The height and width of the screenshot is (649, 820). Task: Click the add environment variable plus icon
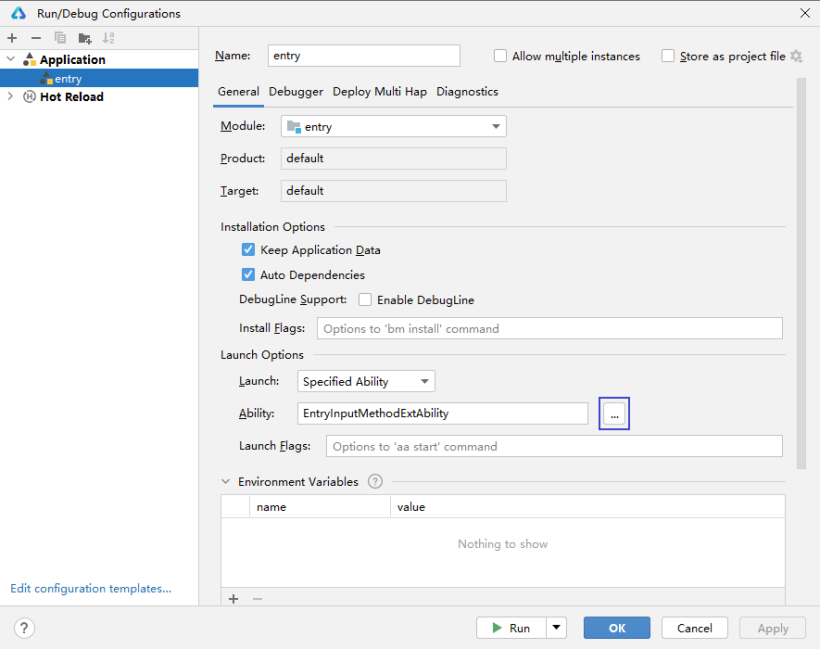click(x=234, y=599)
